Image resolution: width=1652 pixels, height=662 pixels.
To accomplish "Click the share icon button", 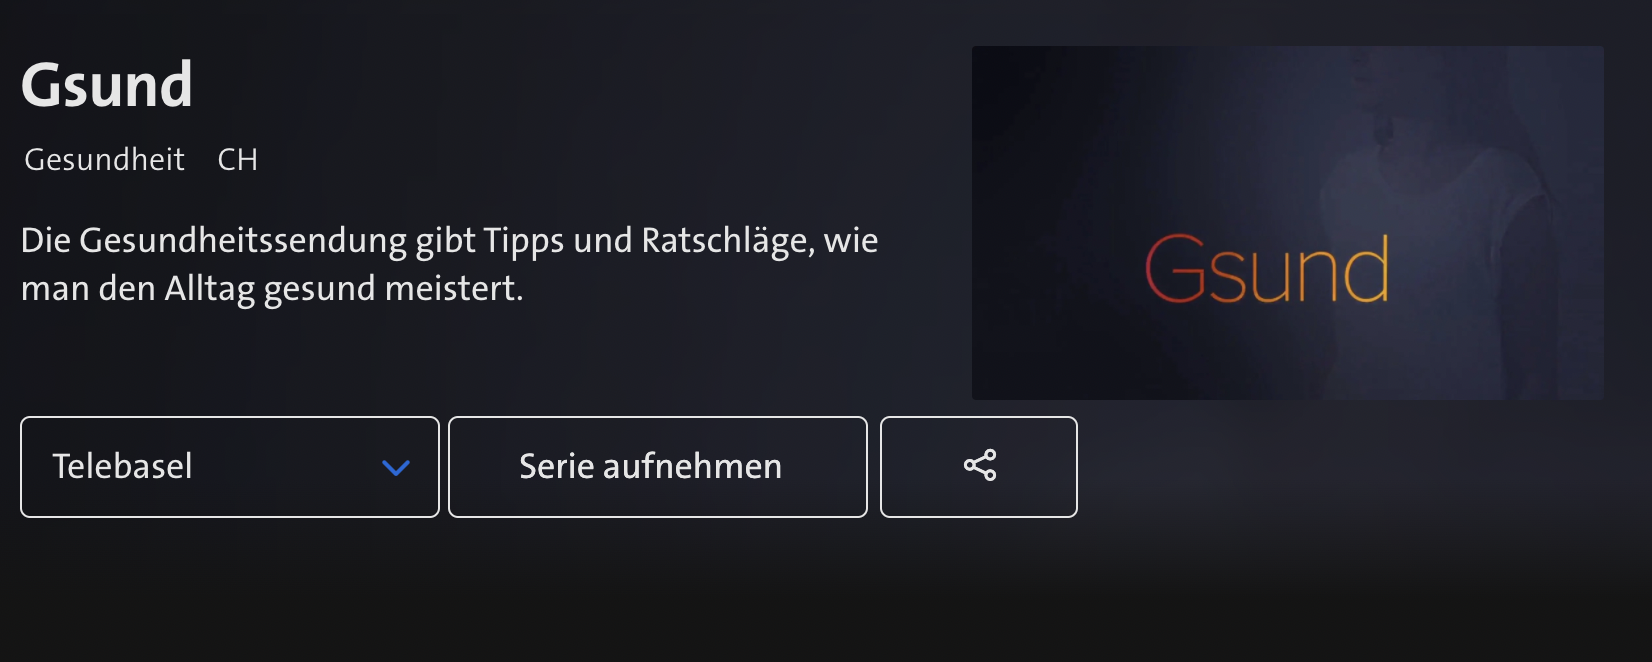I will 979,467.
